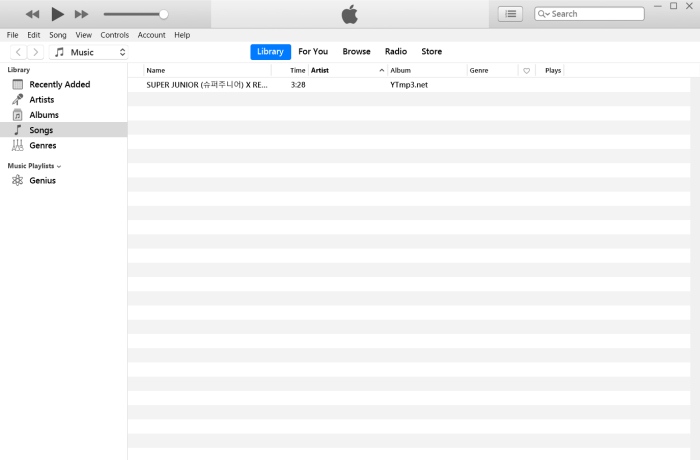Image resolution: width=700 pixels, height=460 pixels.
Task: Click the Search input field
Action: pos(589,14)
